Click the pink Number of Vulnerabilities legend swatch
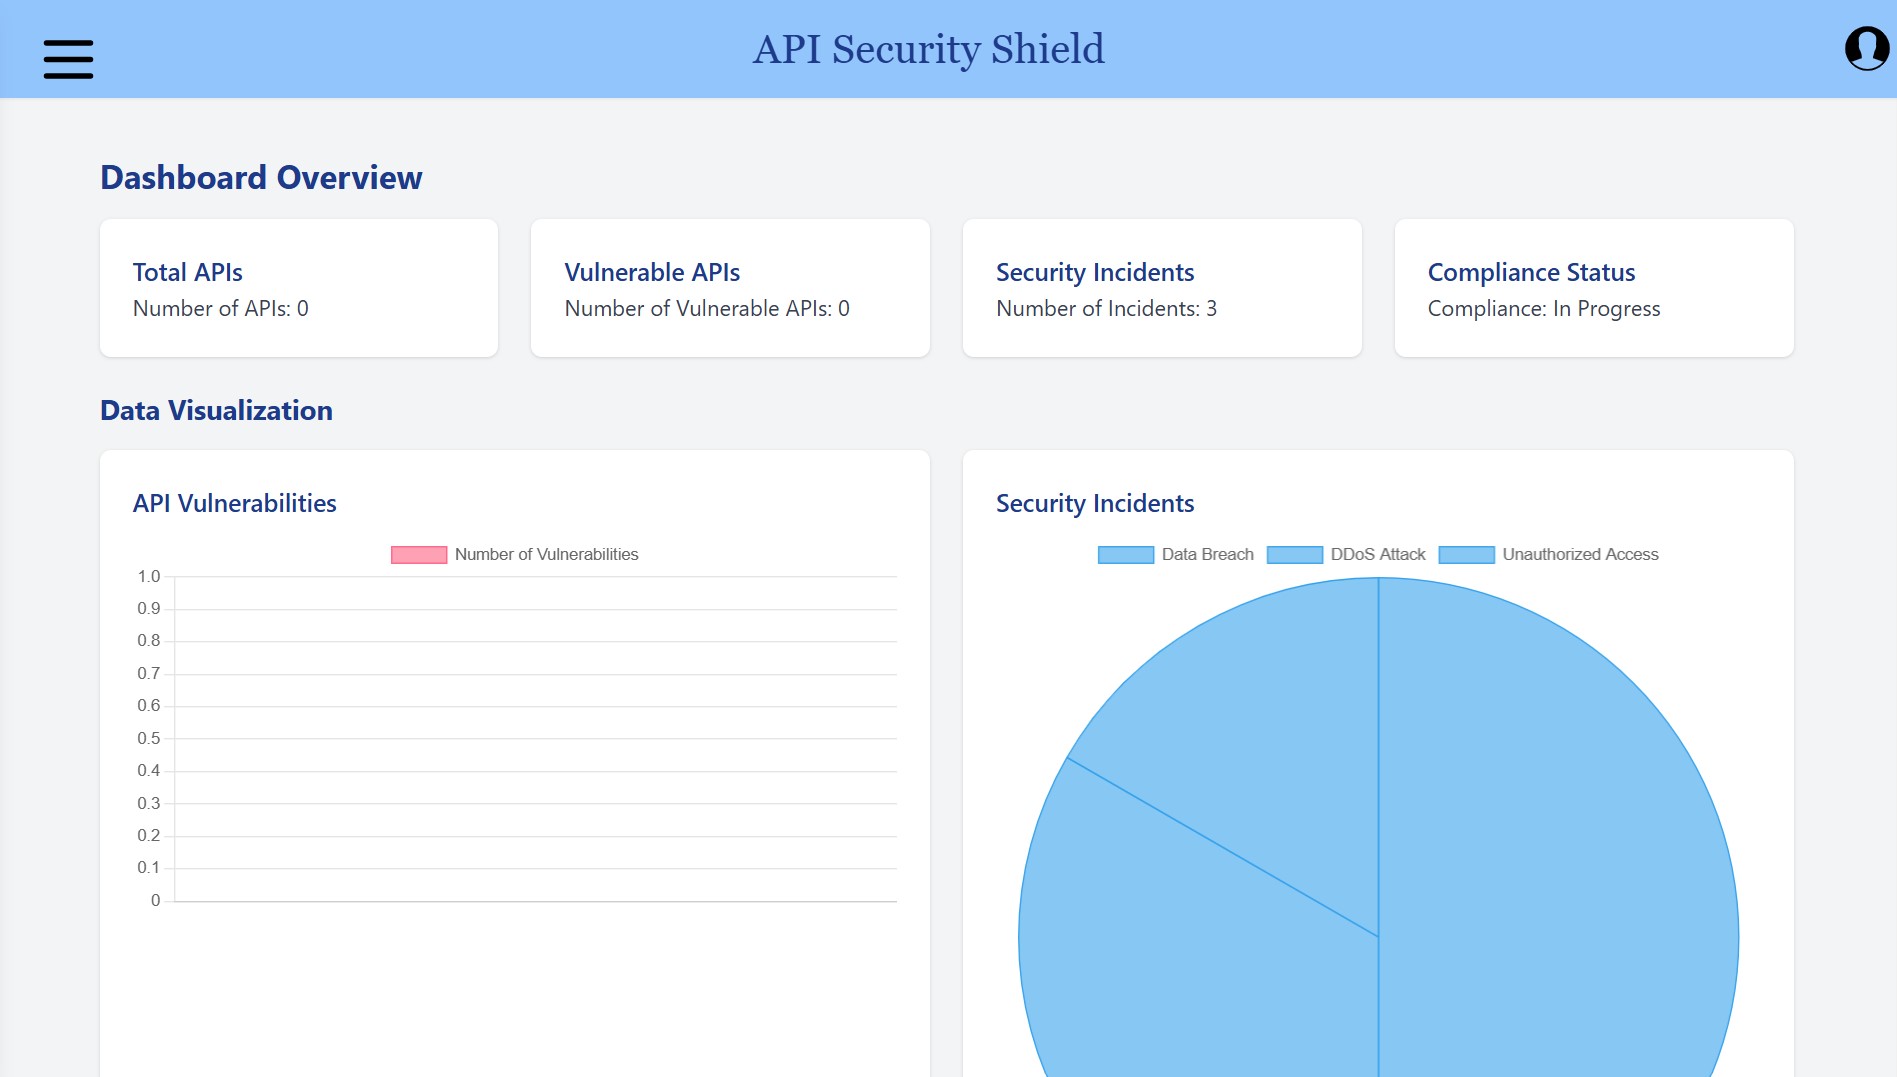 [x=418, y=555]
